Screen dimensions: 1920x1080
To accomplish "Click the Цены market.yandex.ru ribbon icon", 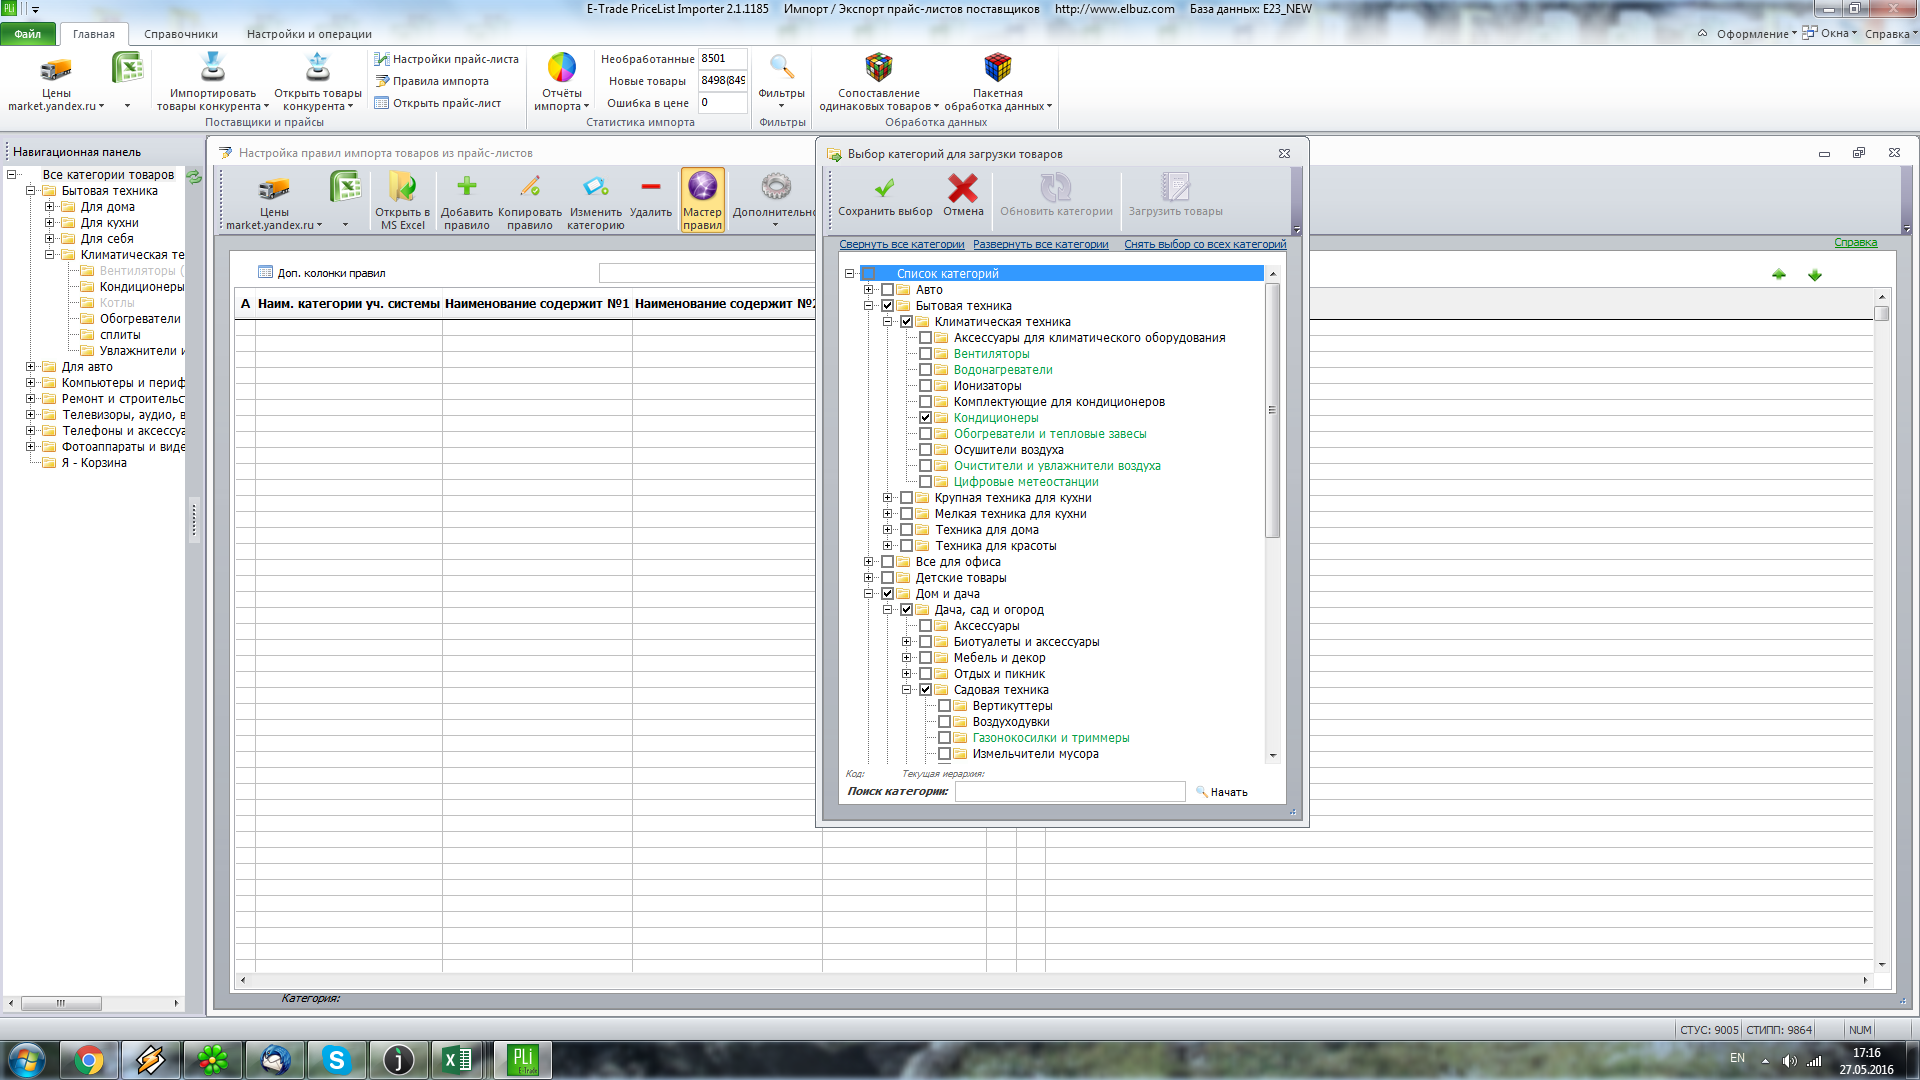I will pyautogui.click(x=56, y=70).
